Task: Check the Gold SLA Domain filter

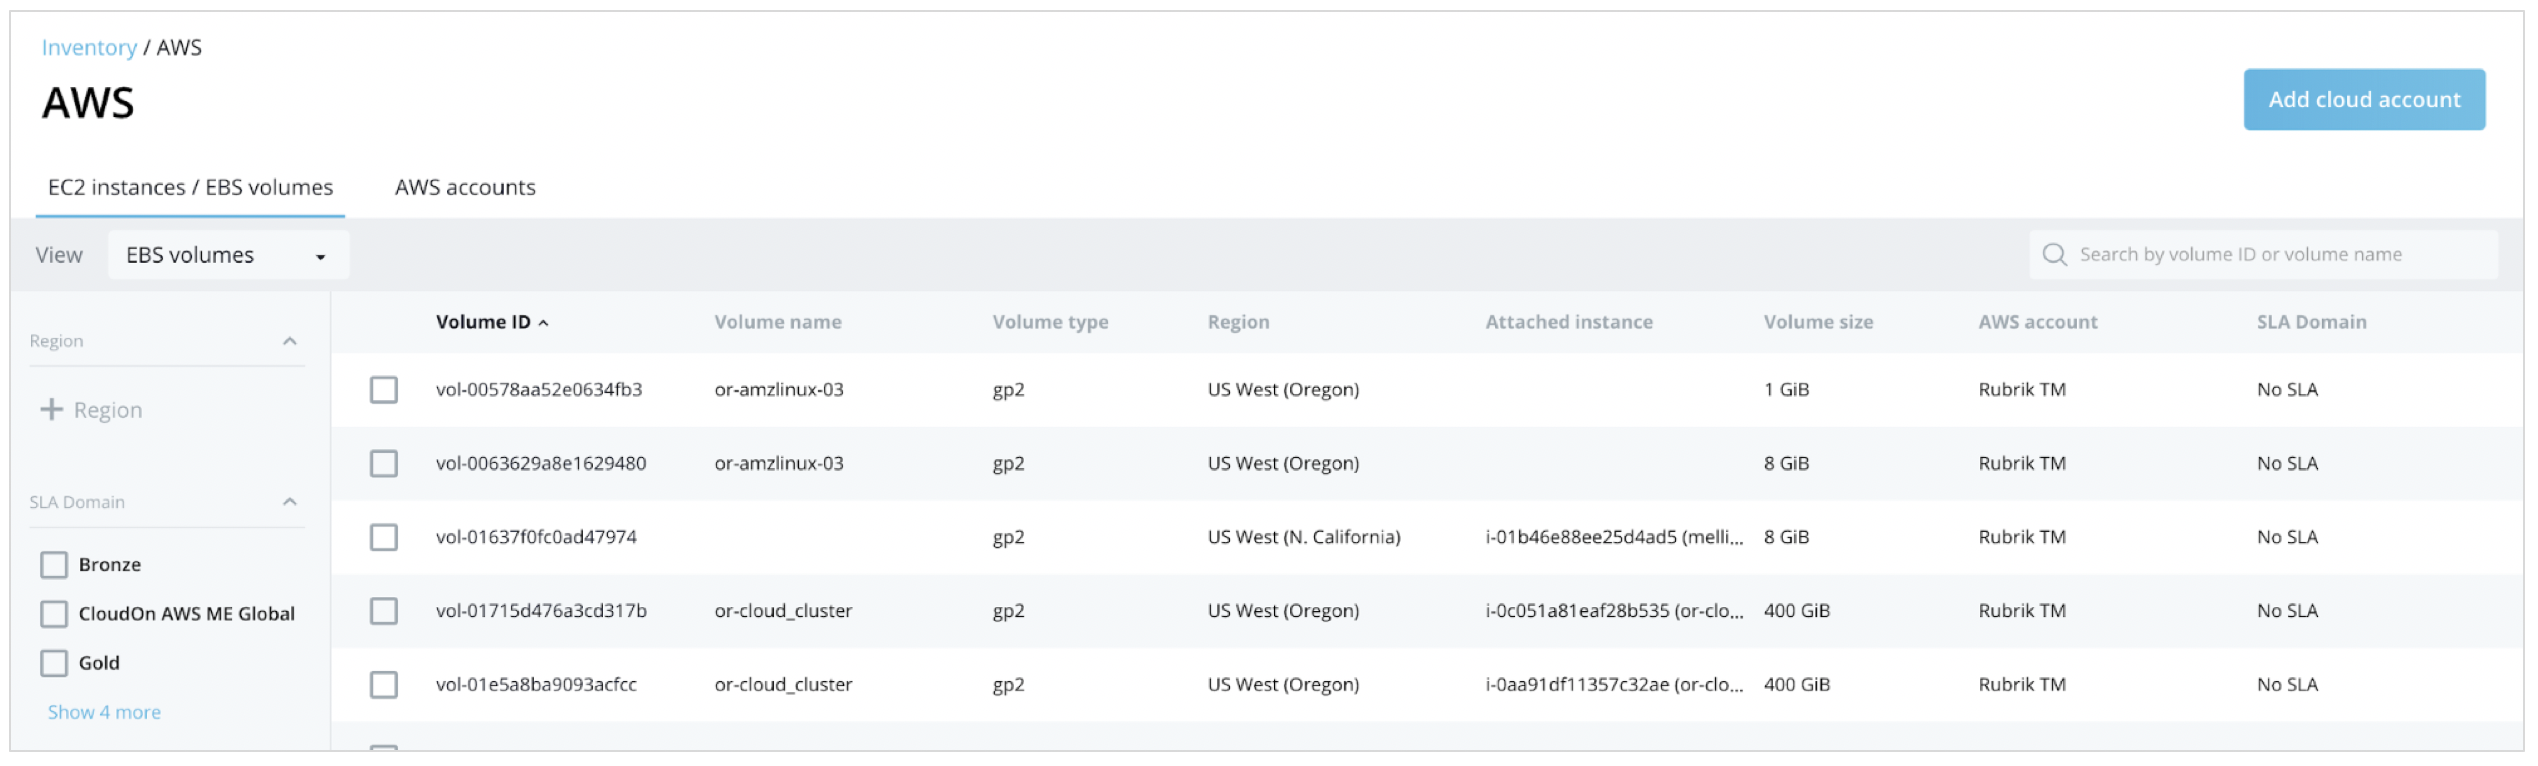Action: 54,663
